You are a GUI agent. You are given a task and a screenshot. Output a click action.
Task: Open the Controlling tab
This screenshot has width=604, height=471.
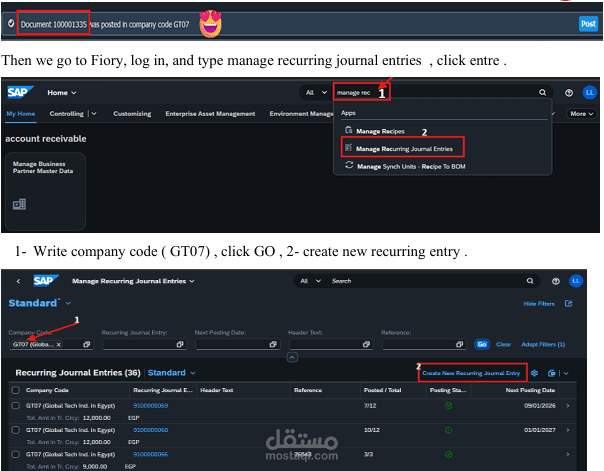pos(66,114)
